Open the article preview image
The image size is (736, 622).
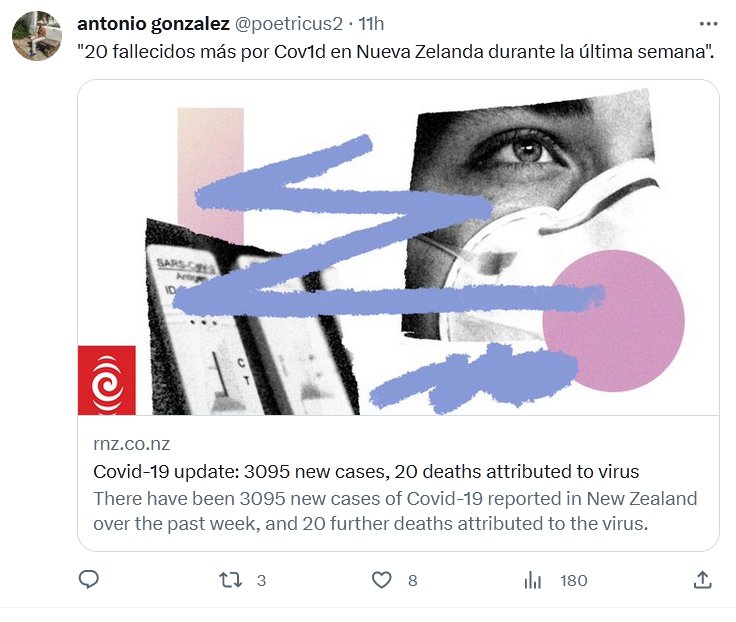(398, 248)
